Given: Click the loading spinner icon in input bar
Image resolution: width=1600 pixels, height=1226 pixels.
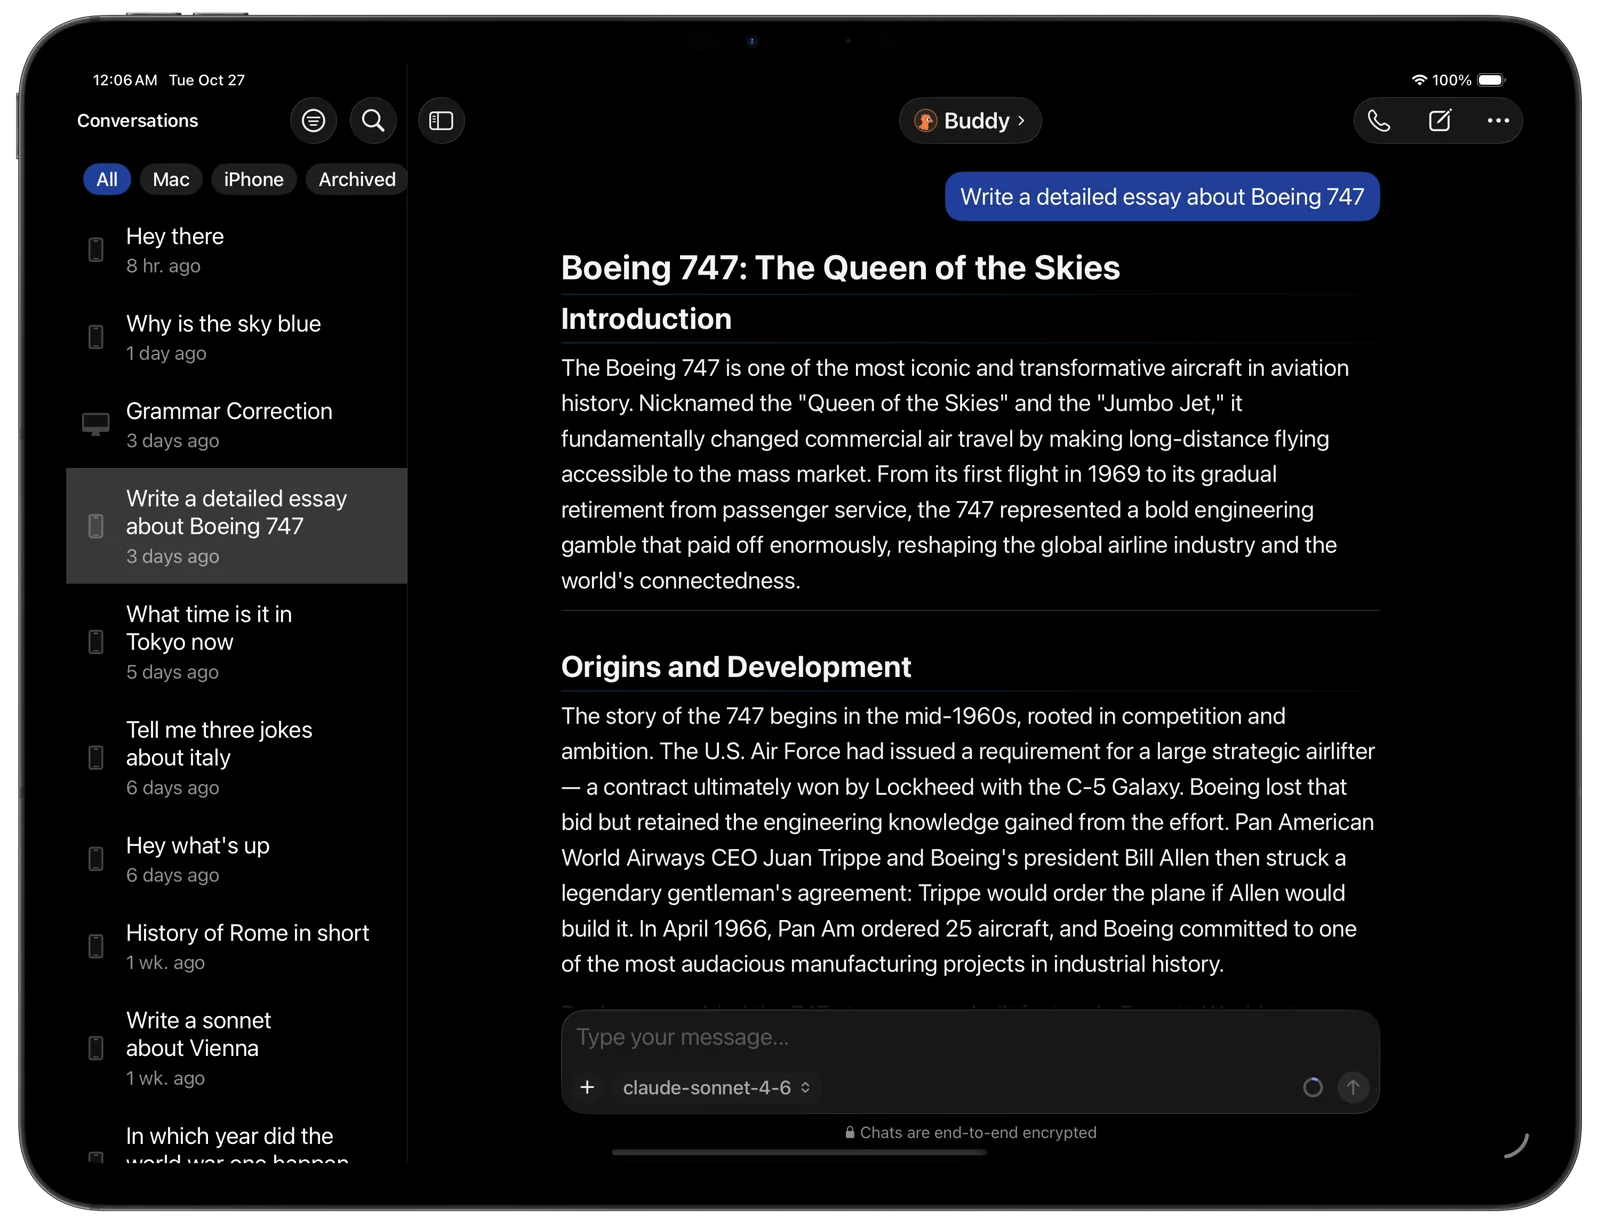Looking at the screenshot, I should [x=1313, y=1087].
